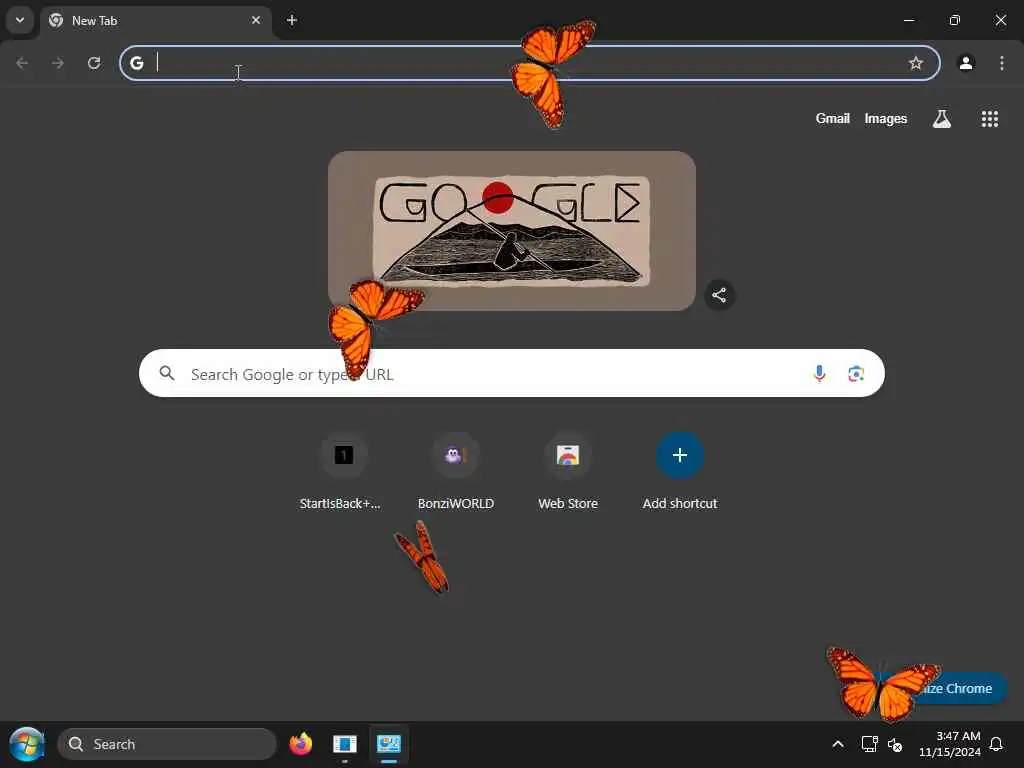Open the tab search dropdown arrow
This screenshot has height=768, width=1024.
click(20, 20)
